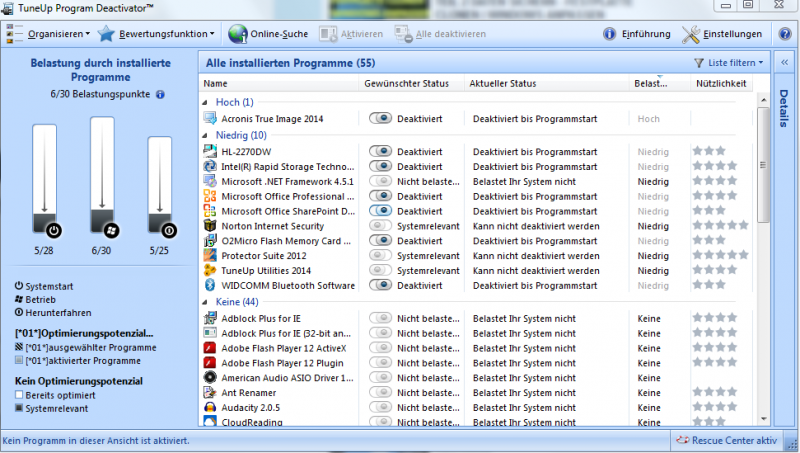Click the Microsoft Office SharePoint icon
This screenshot has height=453, width=800.
click(210, 211)
